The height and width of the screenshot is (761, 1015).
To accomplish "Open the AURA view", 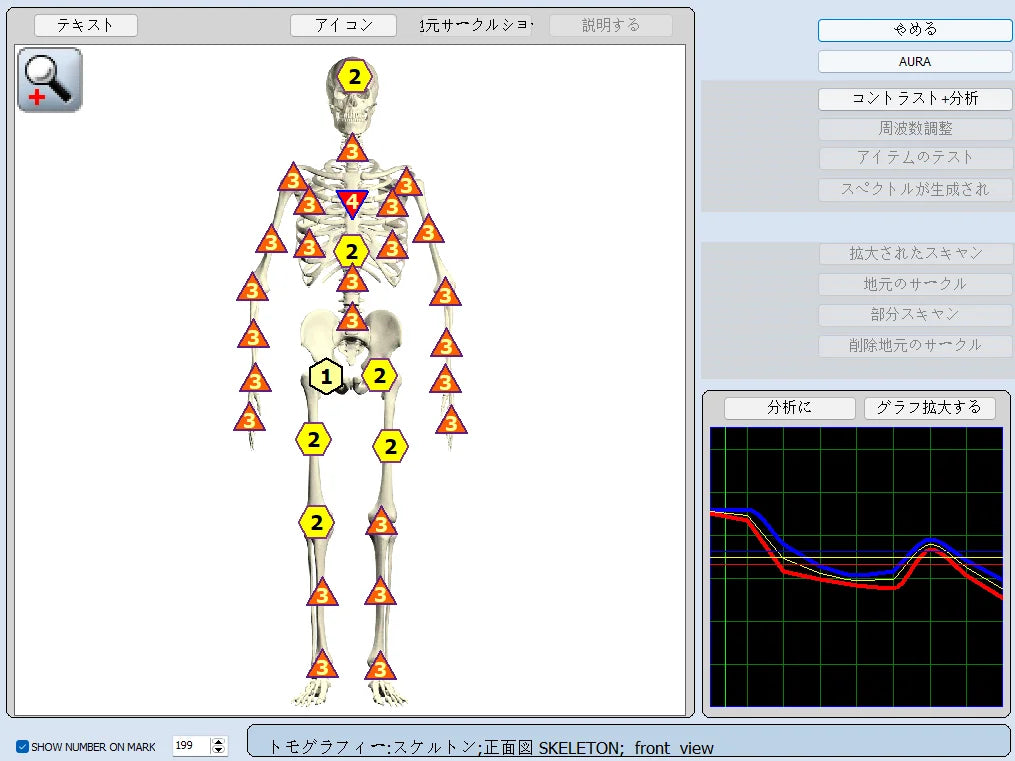I will (914, 62).
